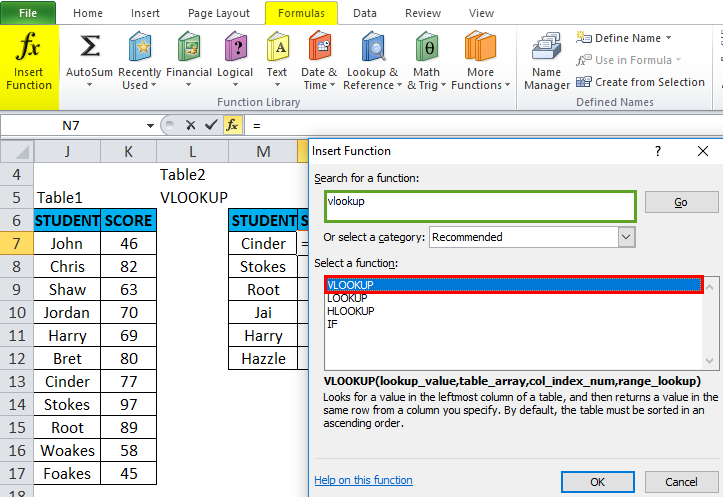Open the Date & Time functions icon
The image size is (723, 497).
click(x=320, y=47)
